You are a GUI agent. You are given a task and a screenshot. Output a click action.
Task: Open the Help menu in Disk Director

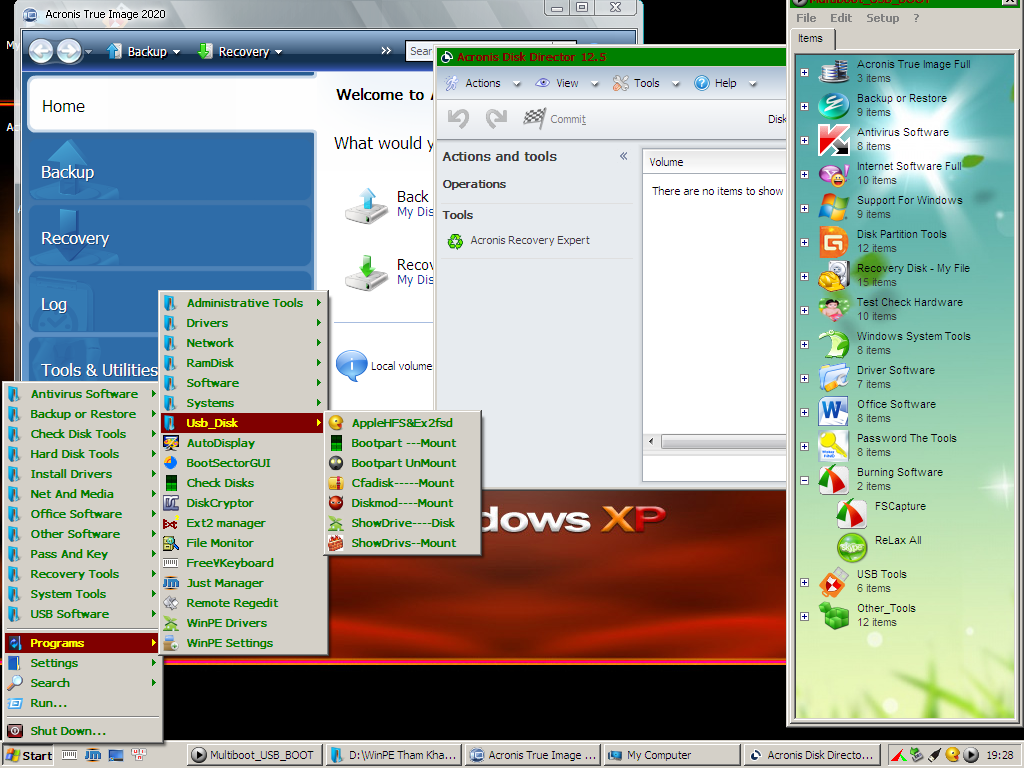pos(725,83)
